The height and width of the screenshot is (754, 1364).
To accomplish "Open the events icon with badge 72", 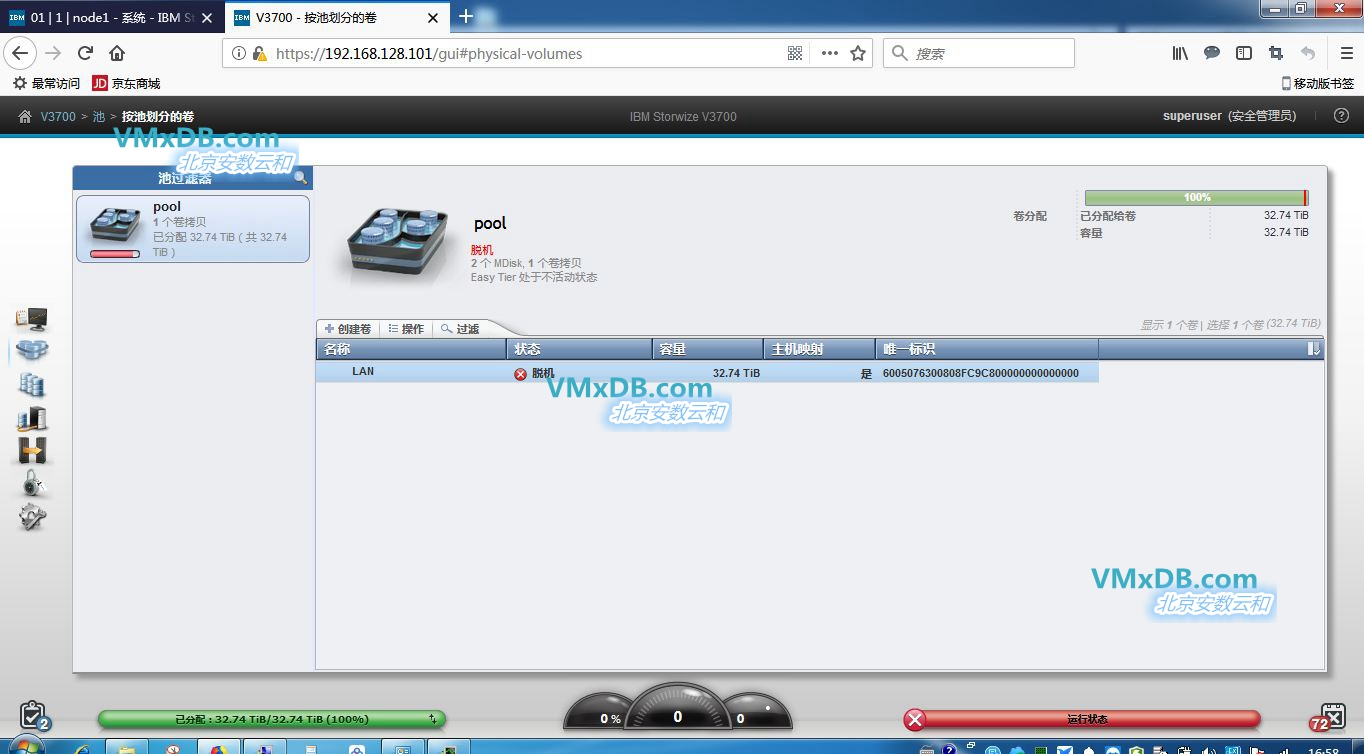I will pos(1329,716).
